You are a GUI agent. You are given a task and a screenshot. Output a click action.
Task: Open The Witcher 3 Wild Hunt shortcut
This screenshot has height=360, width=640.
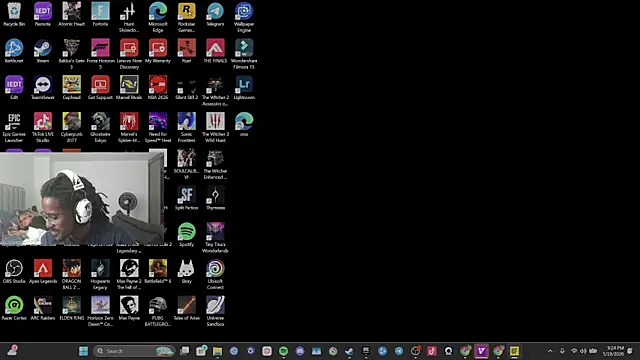215,127
